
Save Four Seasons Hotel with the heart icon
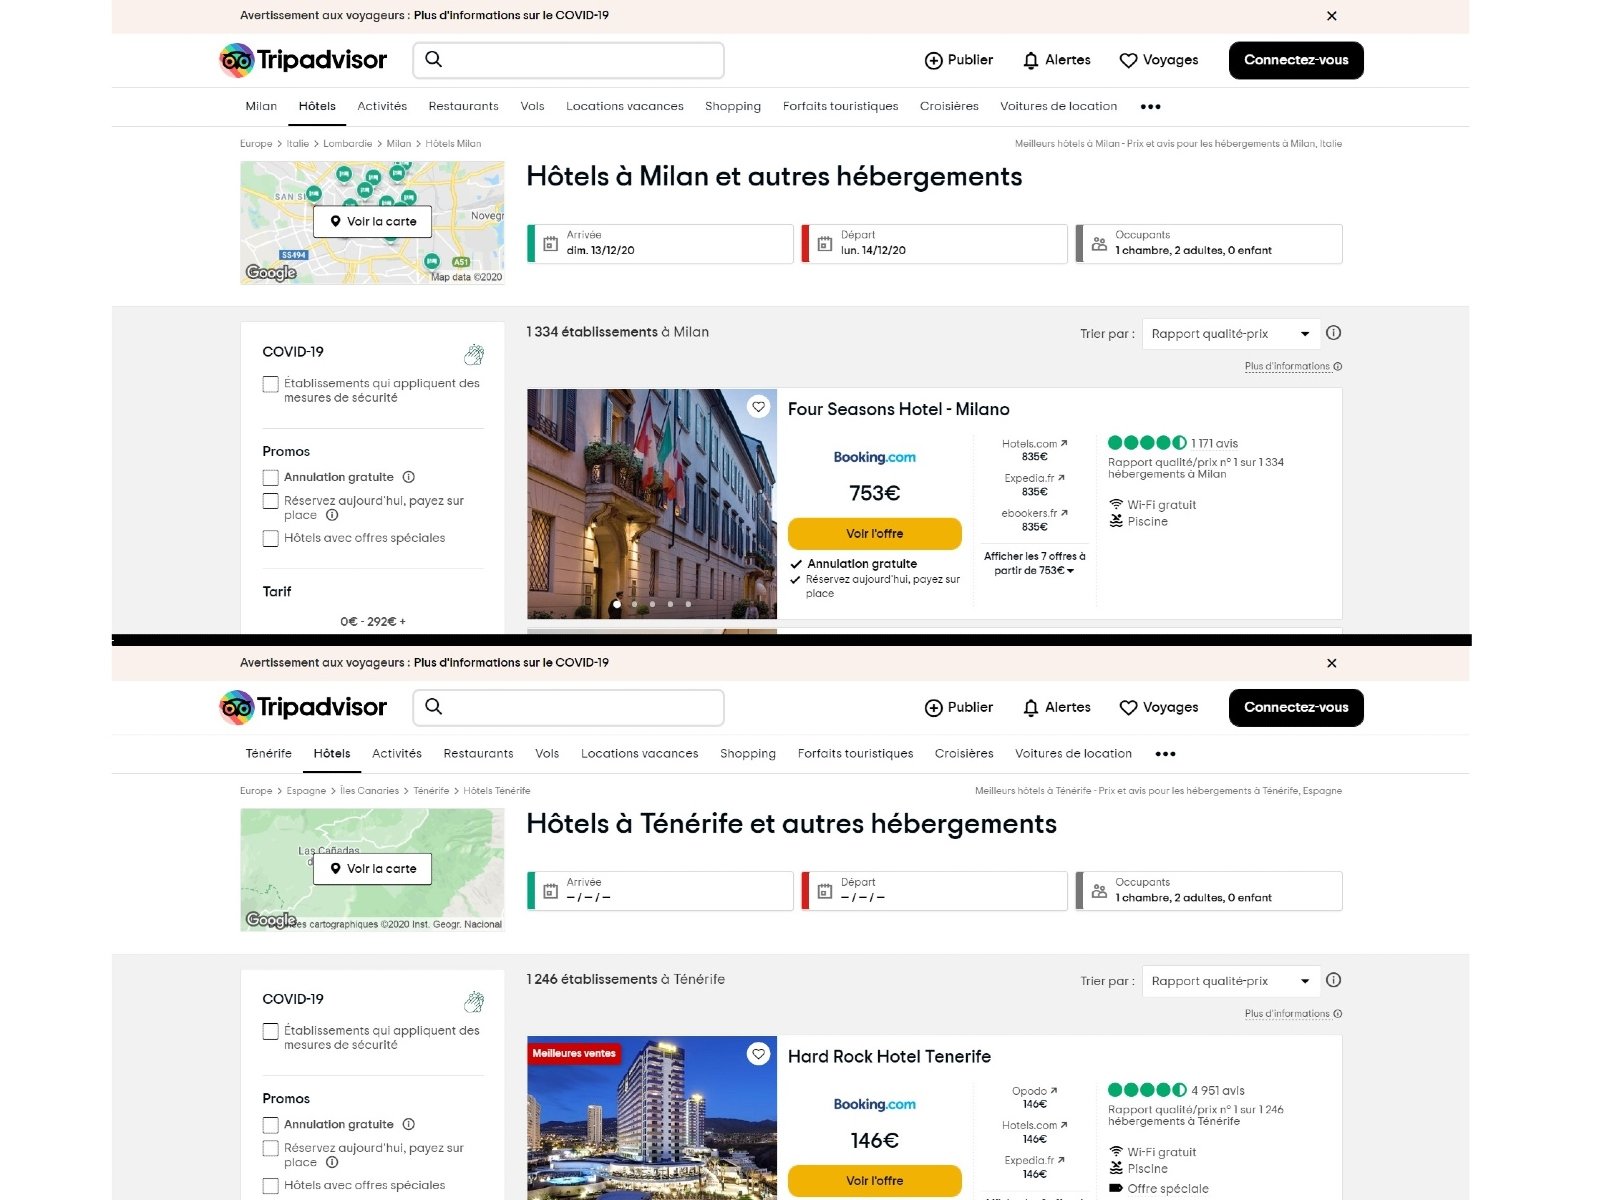coord(757,406)
